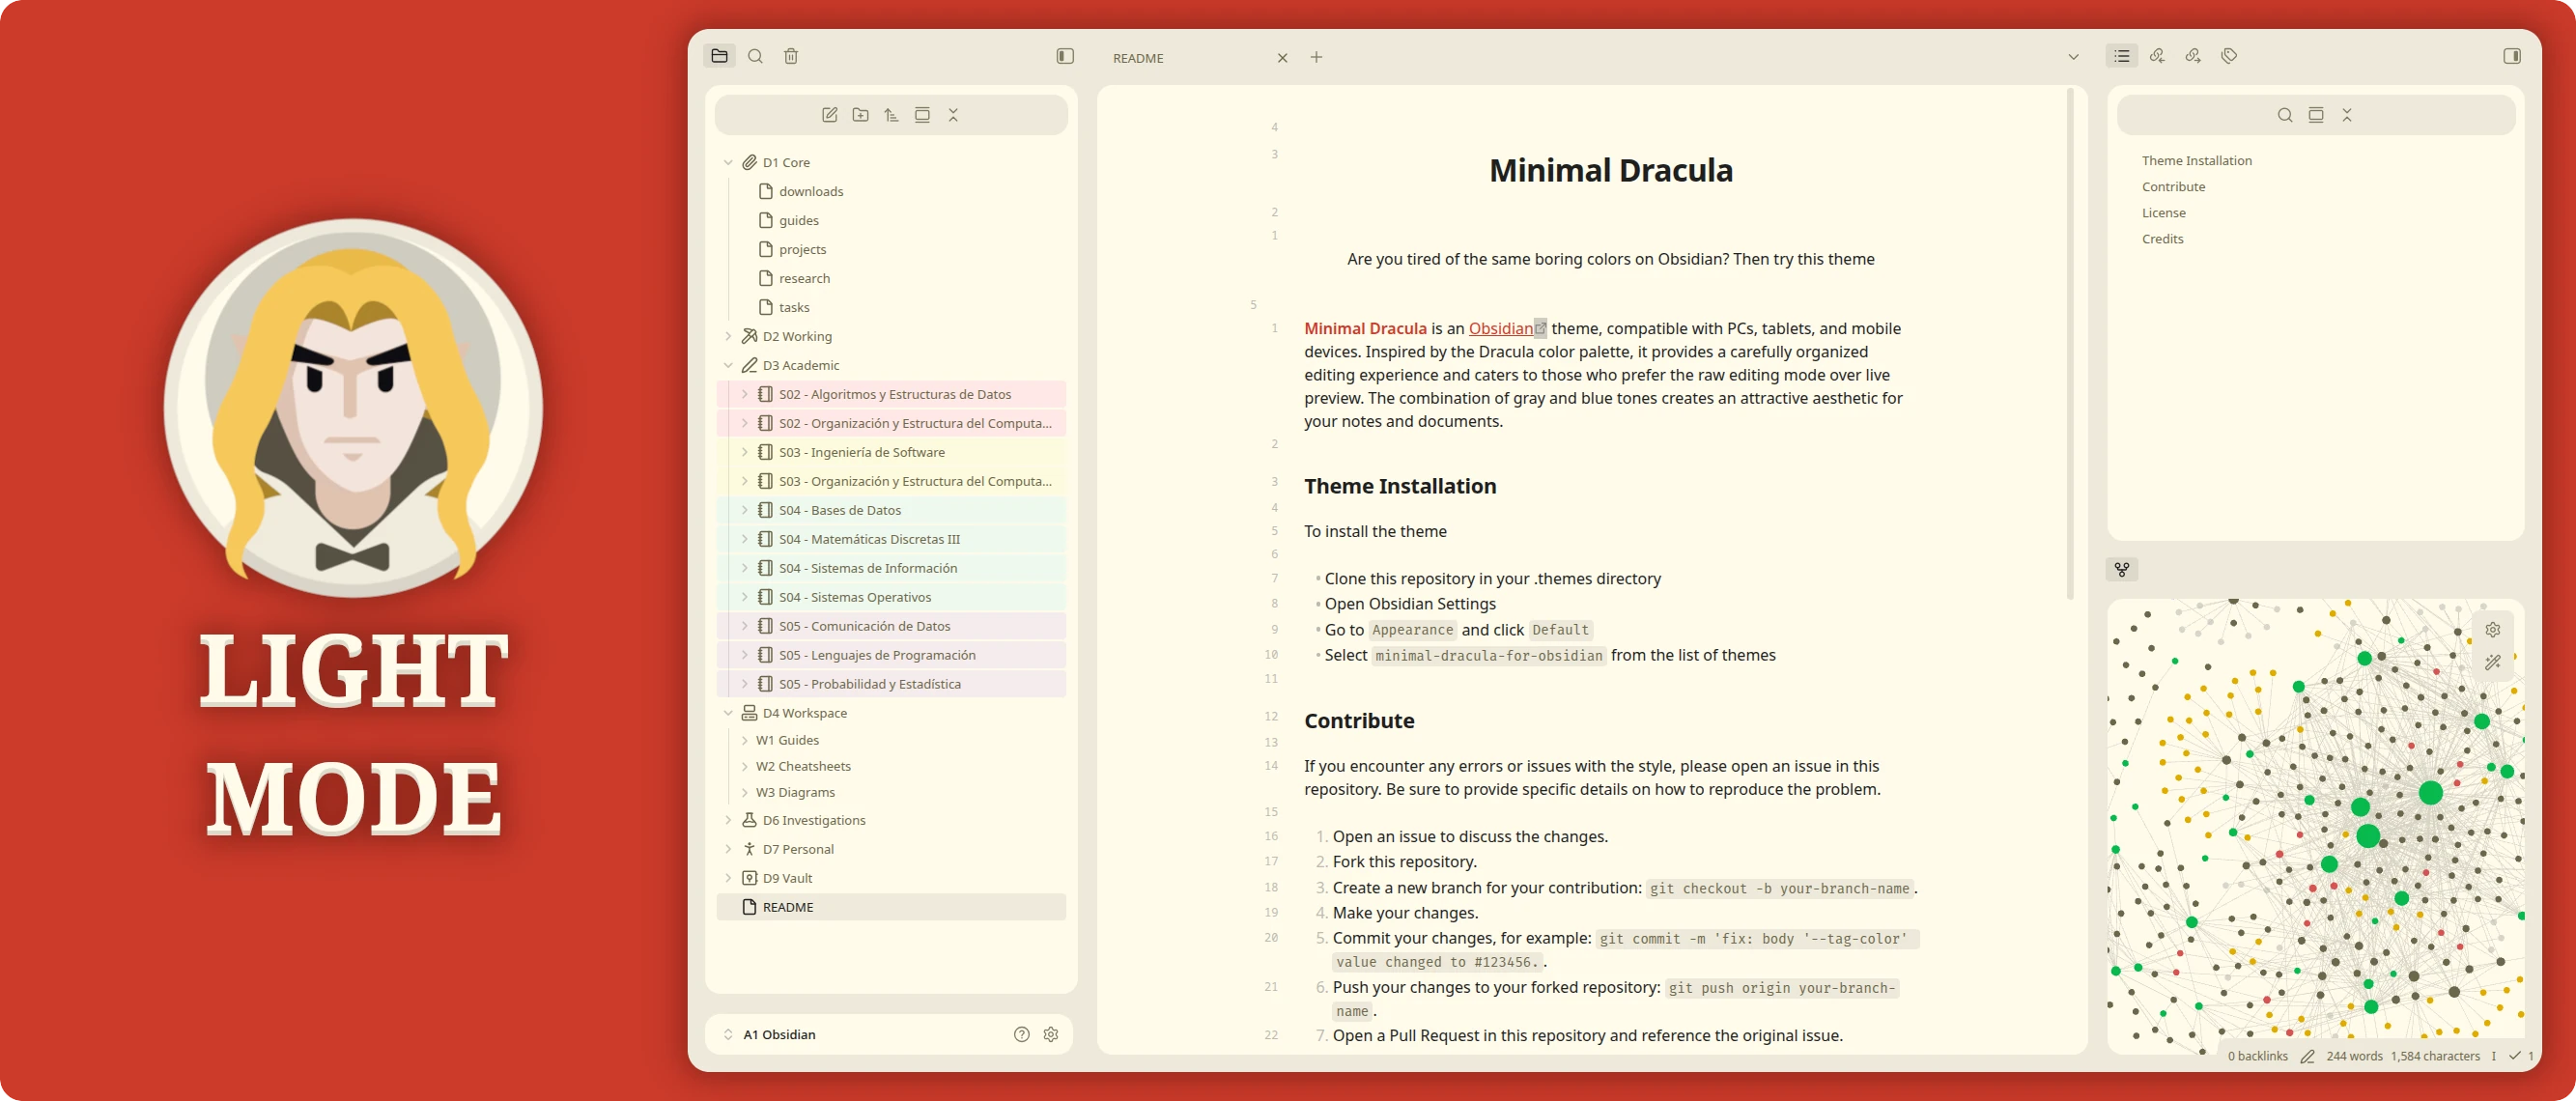This screenshot has width=2576, height=1101.
Task: Add a new tab with plus icon
Action: coord(1316,58)
